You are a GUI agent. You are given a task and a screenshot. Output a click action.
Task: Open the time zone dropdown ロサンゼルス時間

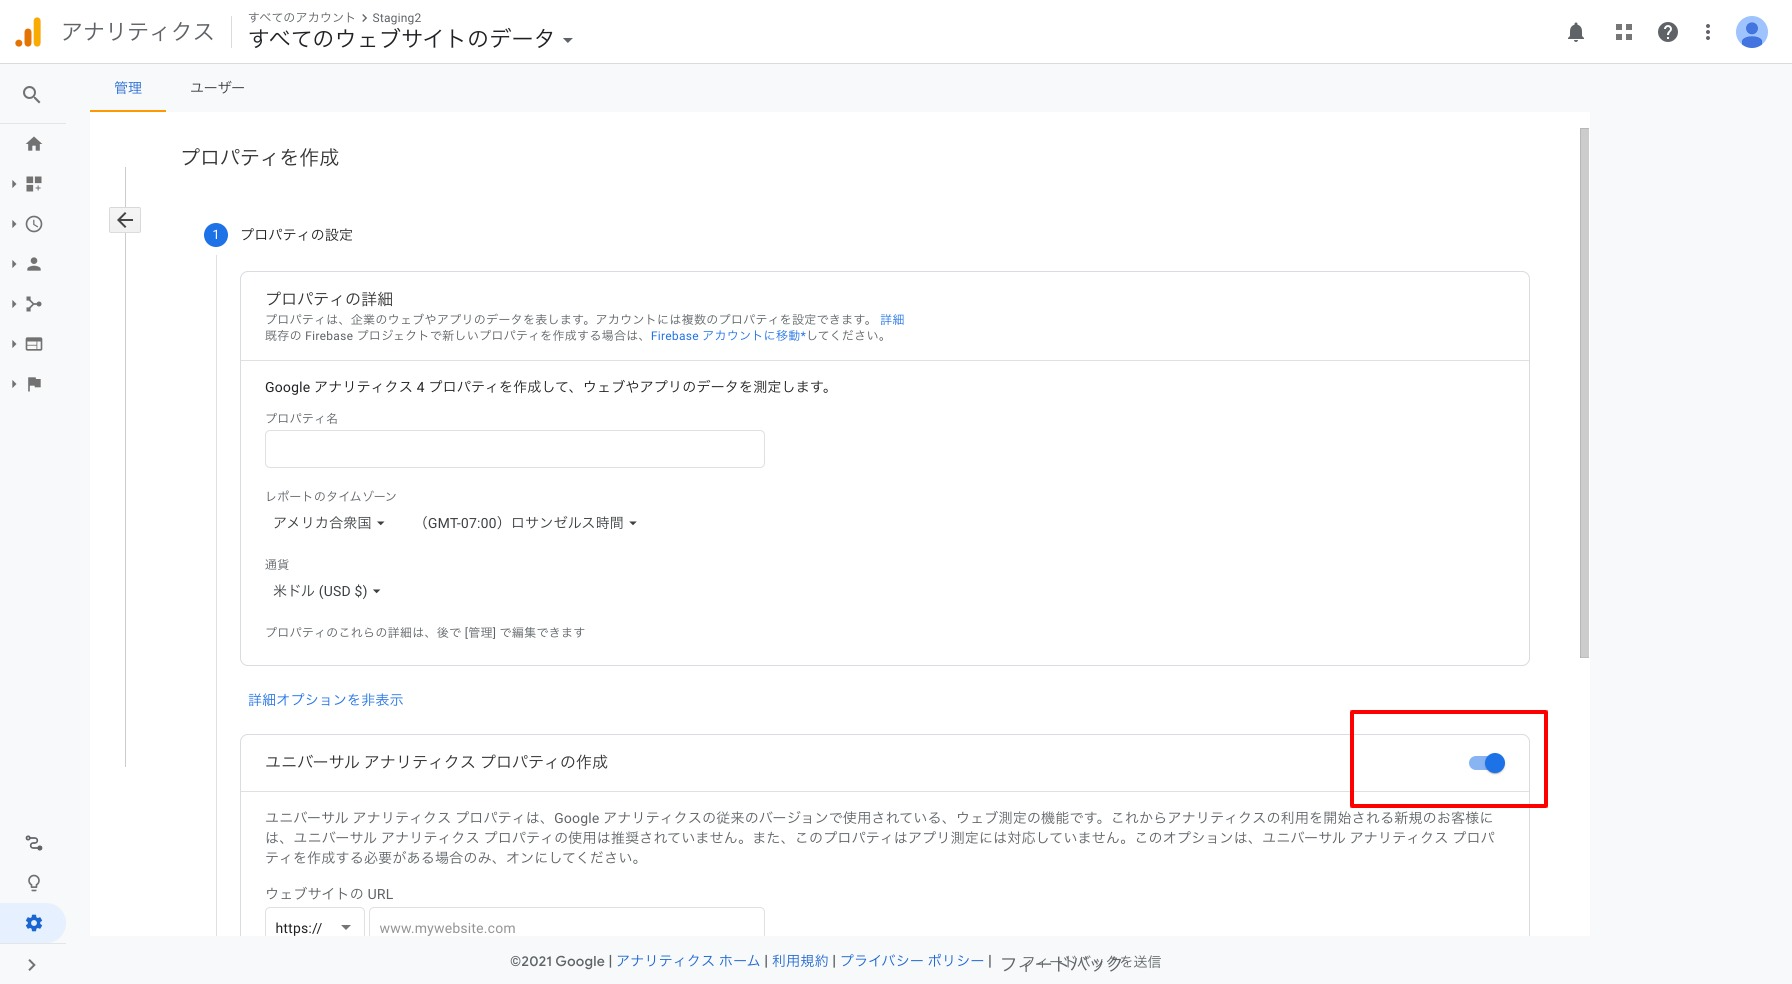tap(529, 523)
